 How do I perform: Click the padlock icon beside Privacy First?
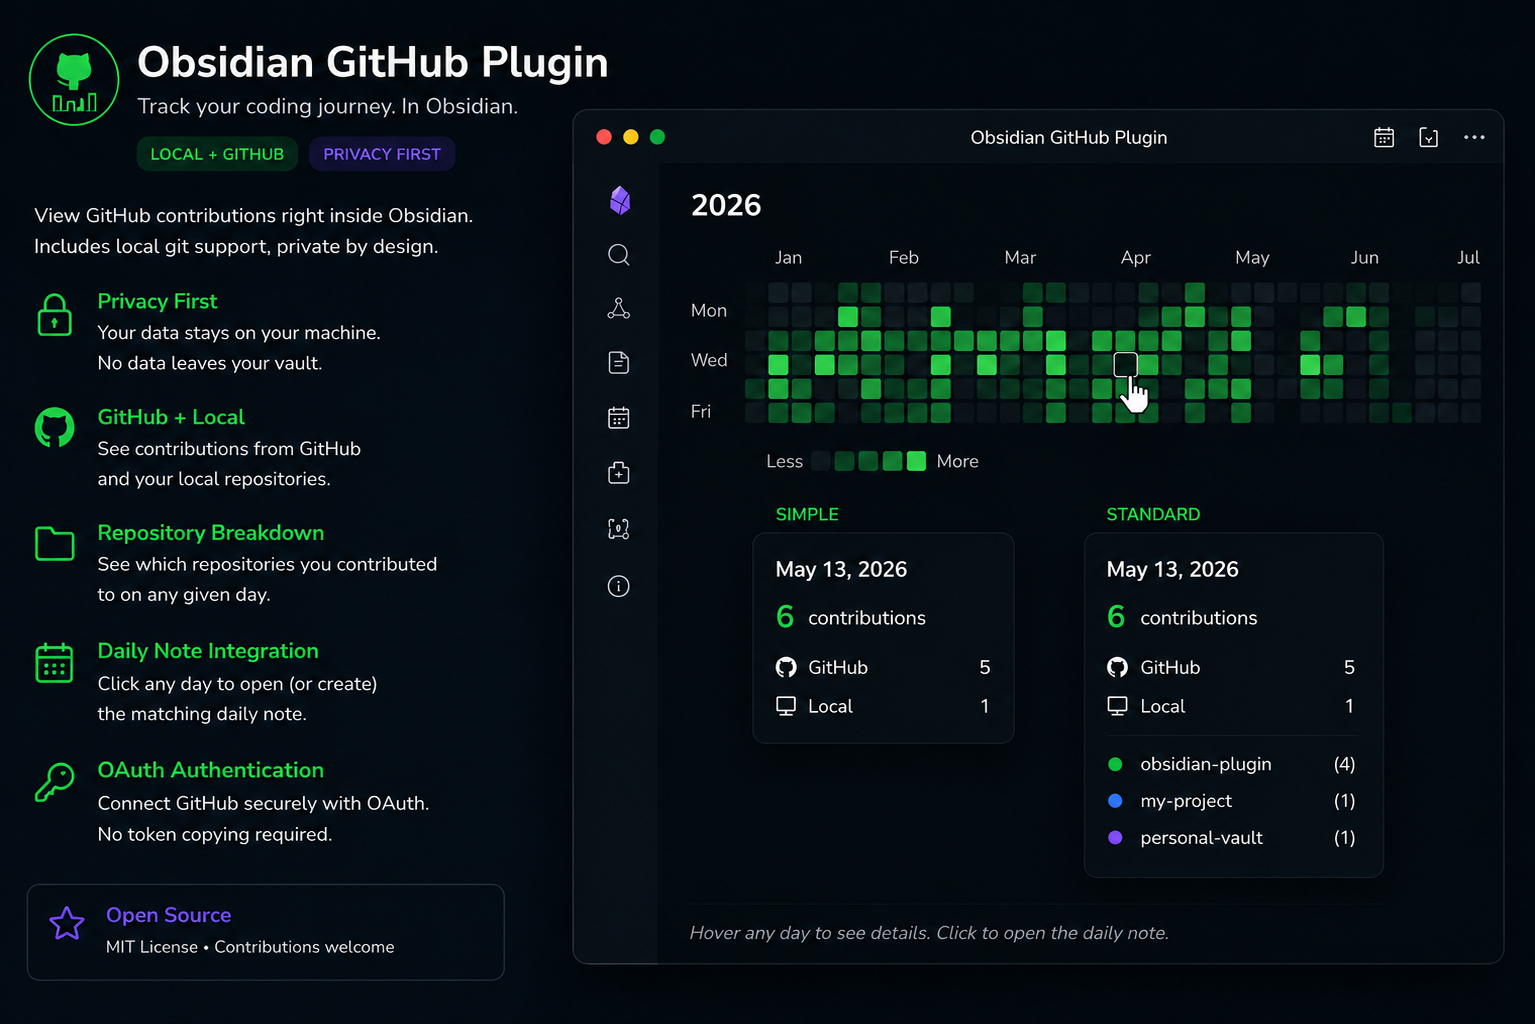tap(54, 315)
